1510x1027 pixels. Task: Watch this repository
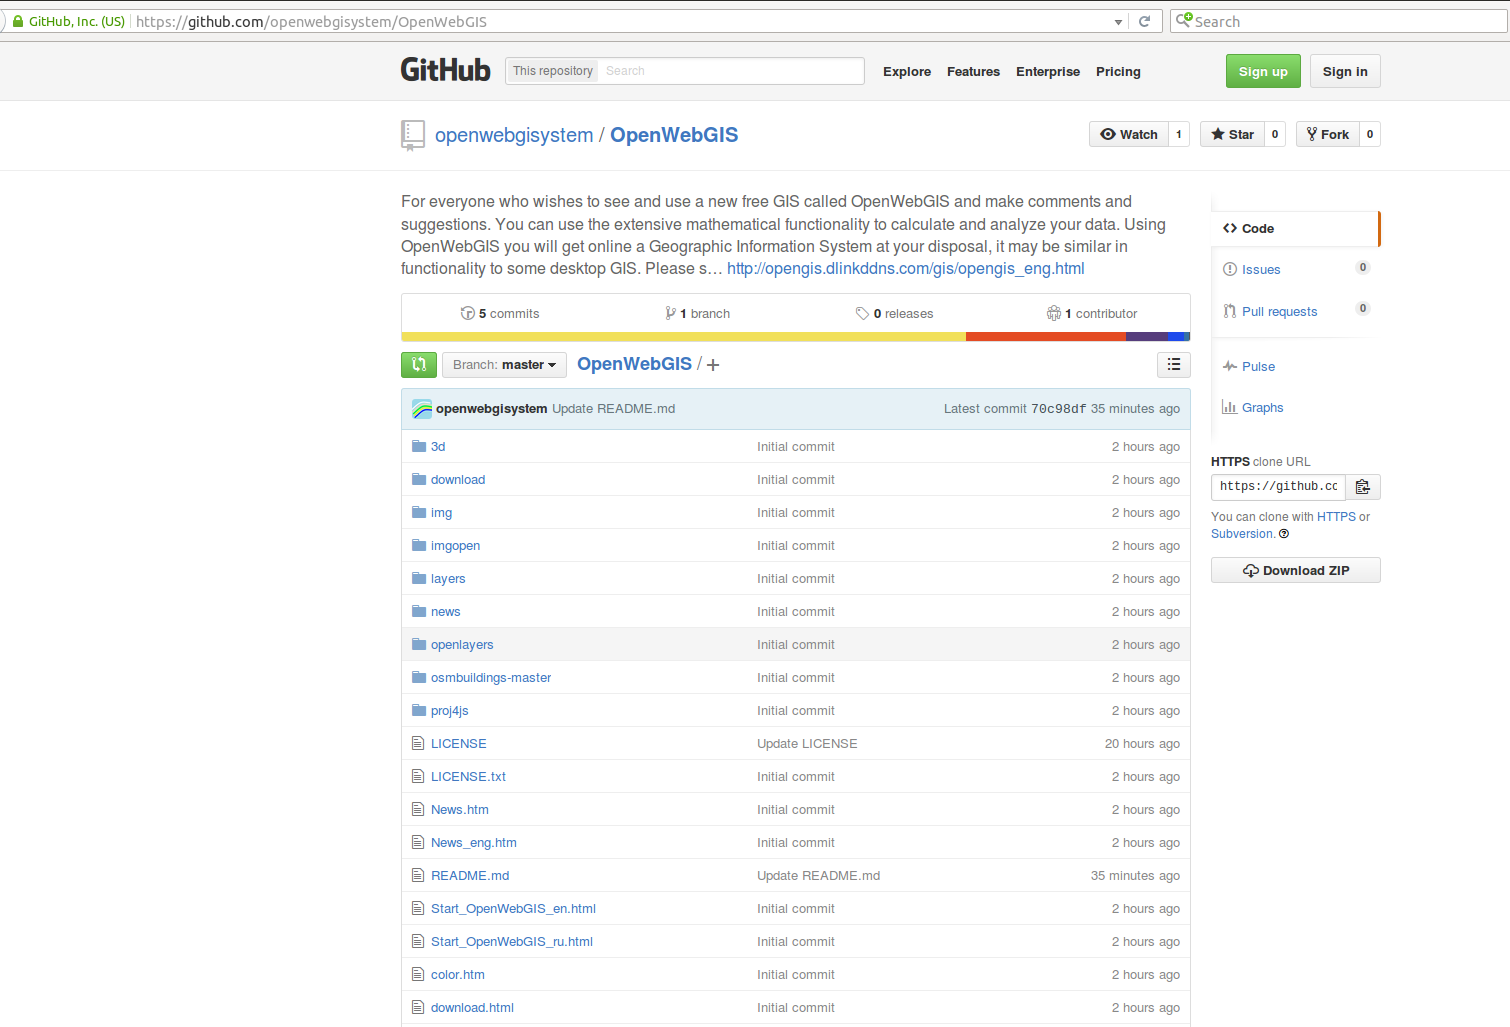pyautogui.click(x=1128, y=134)
